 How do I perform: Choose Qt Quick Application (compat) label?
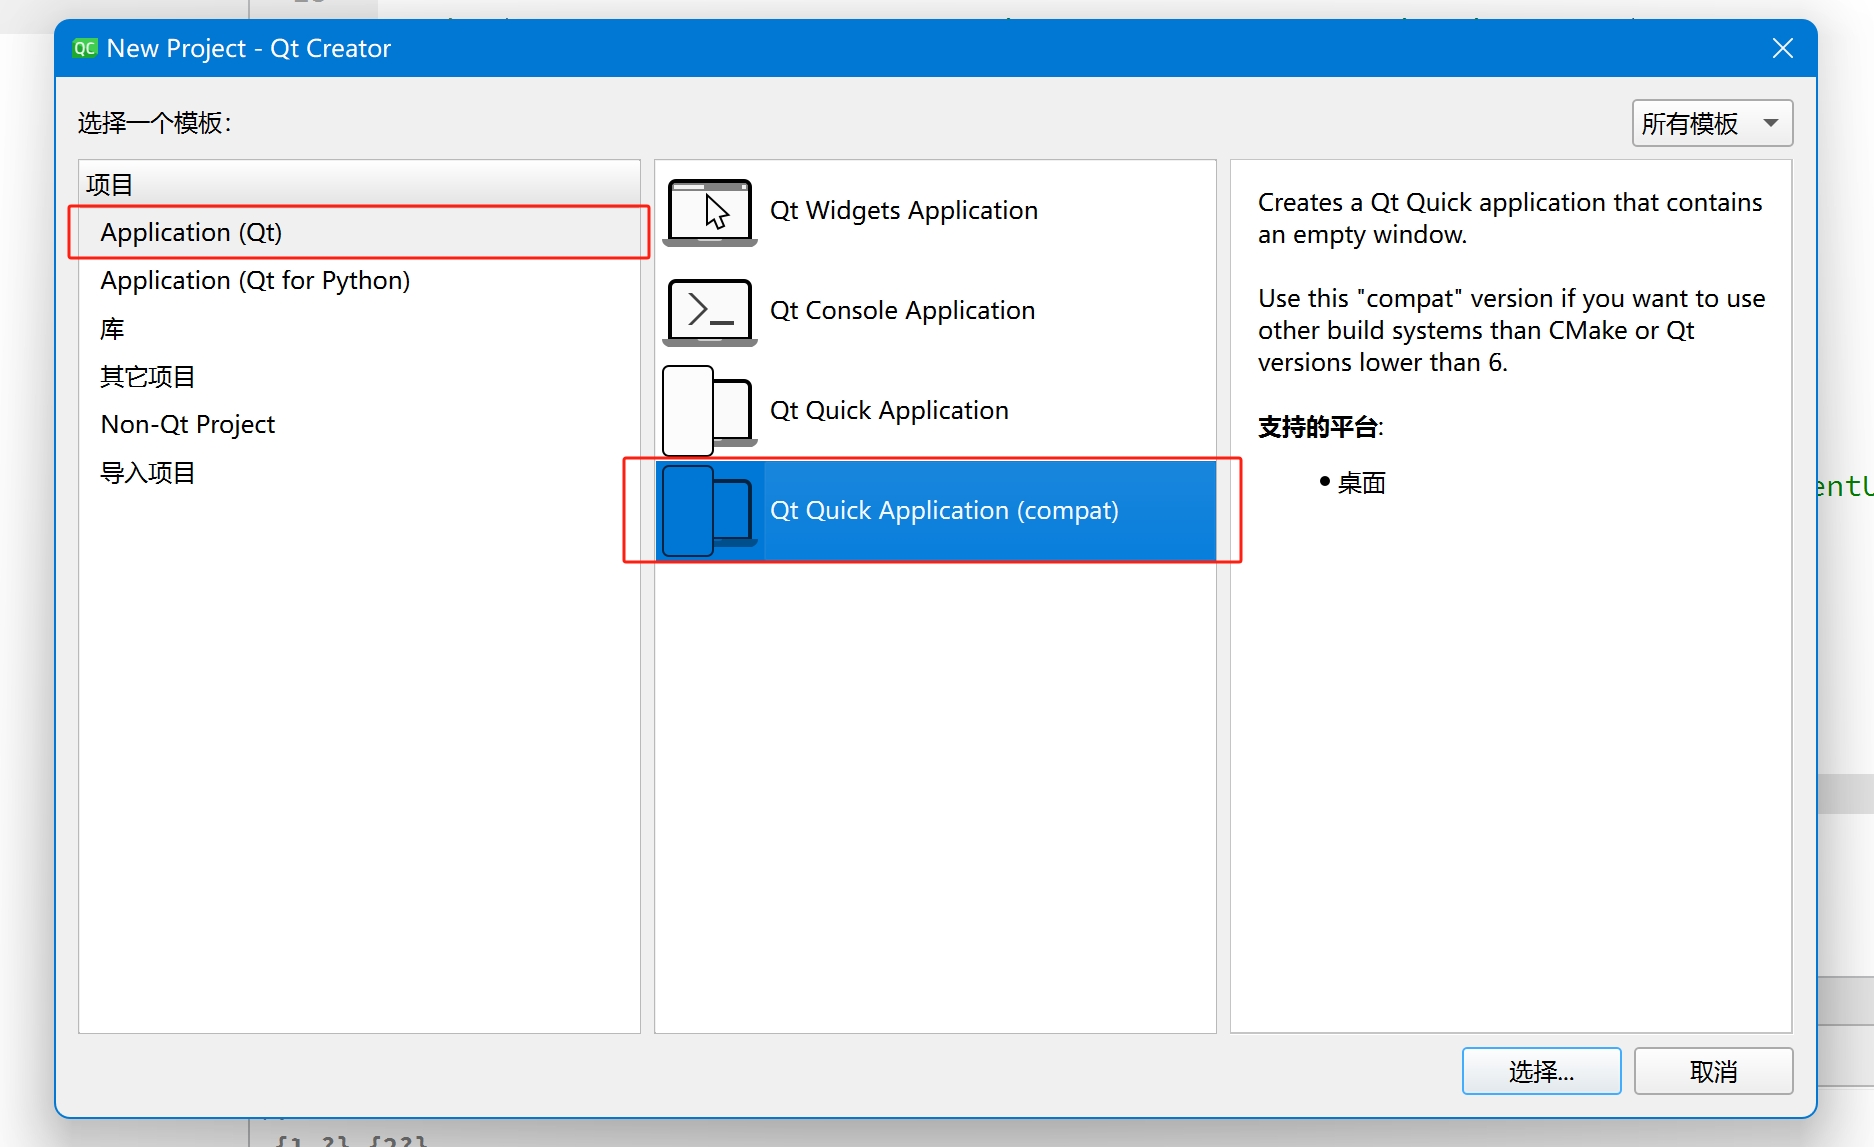pyautogui.click(x=944, y=510)
